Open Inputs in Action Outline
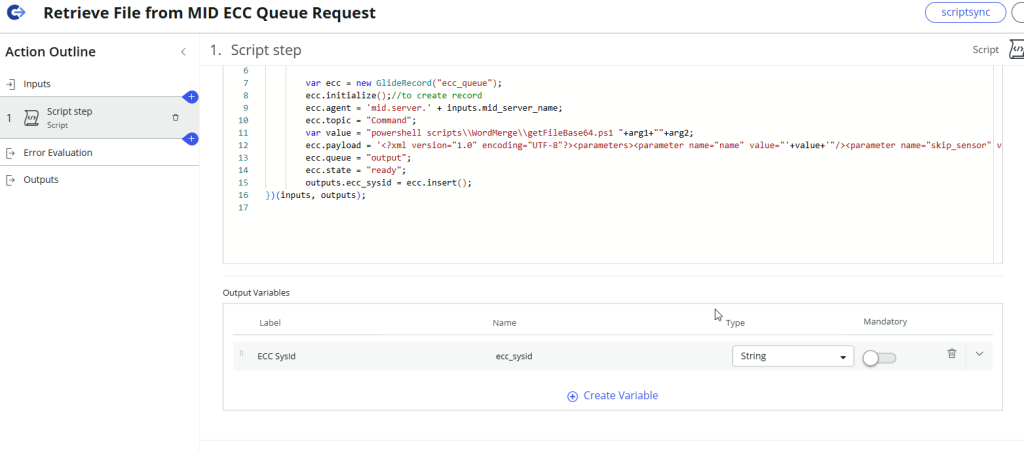The height and width of the screenshot is (451, 1024). [x=38, y=84]
